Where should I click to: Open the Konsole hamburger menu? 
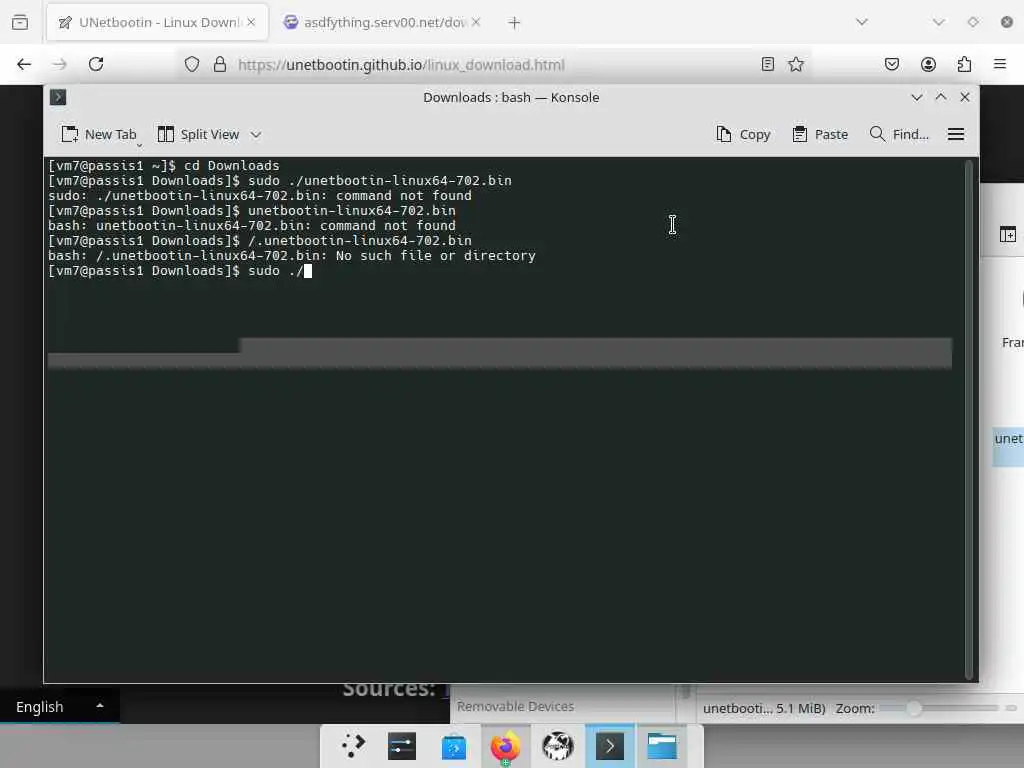pyautogui.click(x=956, y=135)
